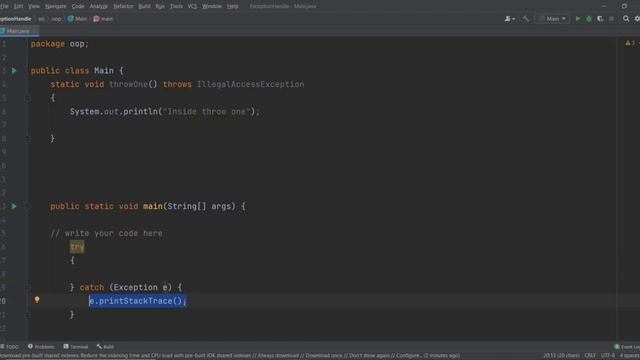Screen dimensions: 640x360
Task: Open the Terminal tool window
Action: (x=76, y=347)
